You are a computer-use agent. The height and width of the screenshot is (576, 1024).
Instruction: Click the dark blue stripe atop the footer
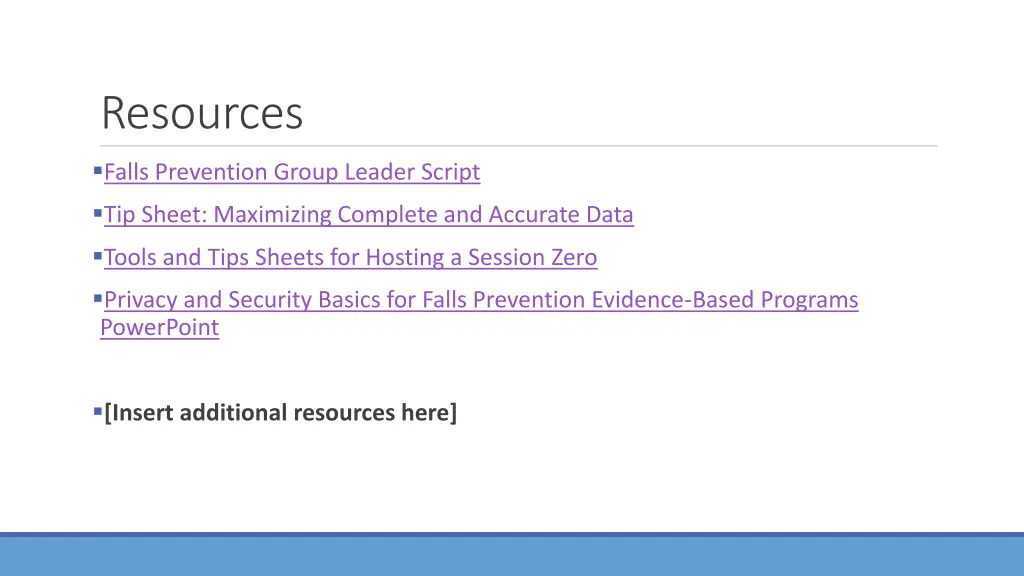pyautogui.click(x=512, y=535)
